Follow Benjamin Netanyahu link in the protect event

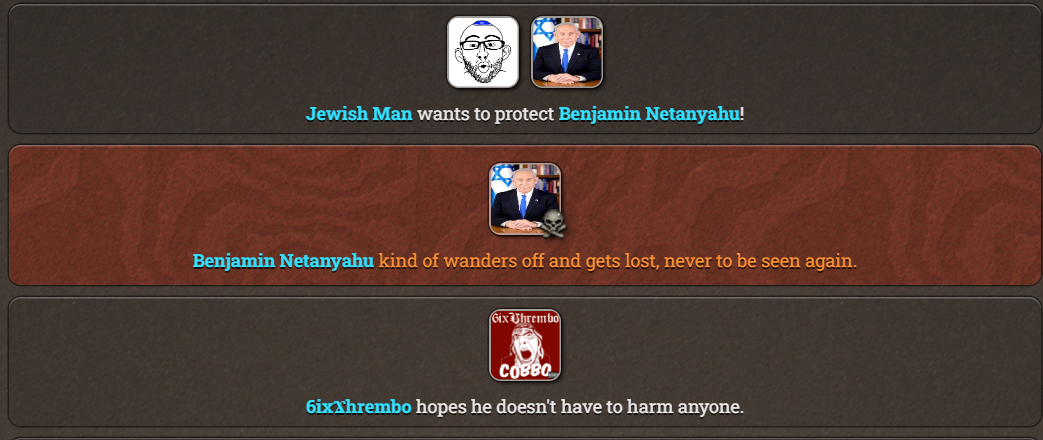649,114
